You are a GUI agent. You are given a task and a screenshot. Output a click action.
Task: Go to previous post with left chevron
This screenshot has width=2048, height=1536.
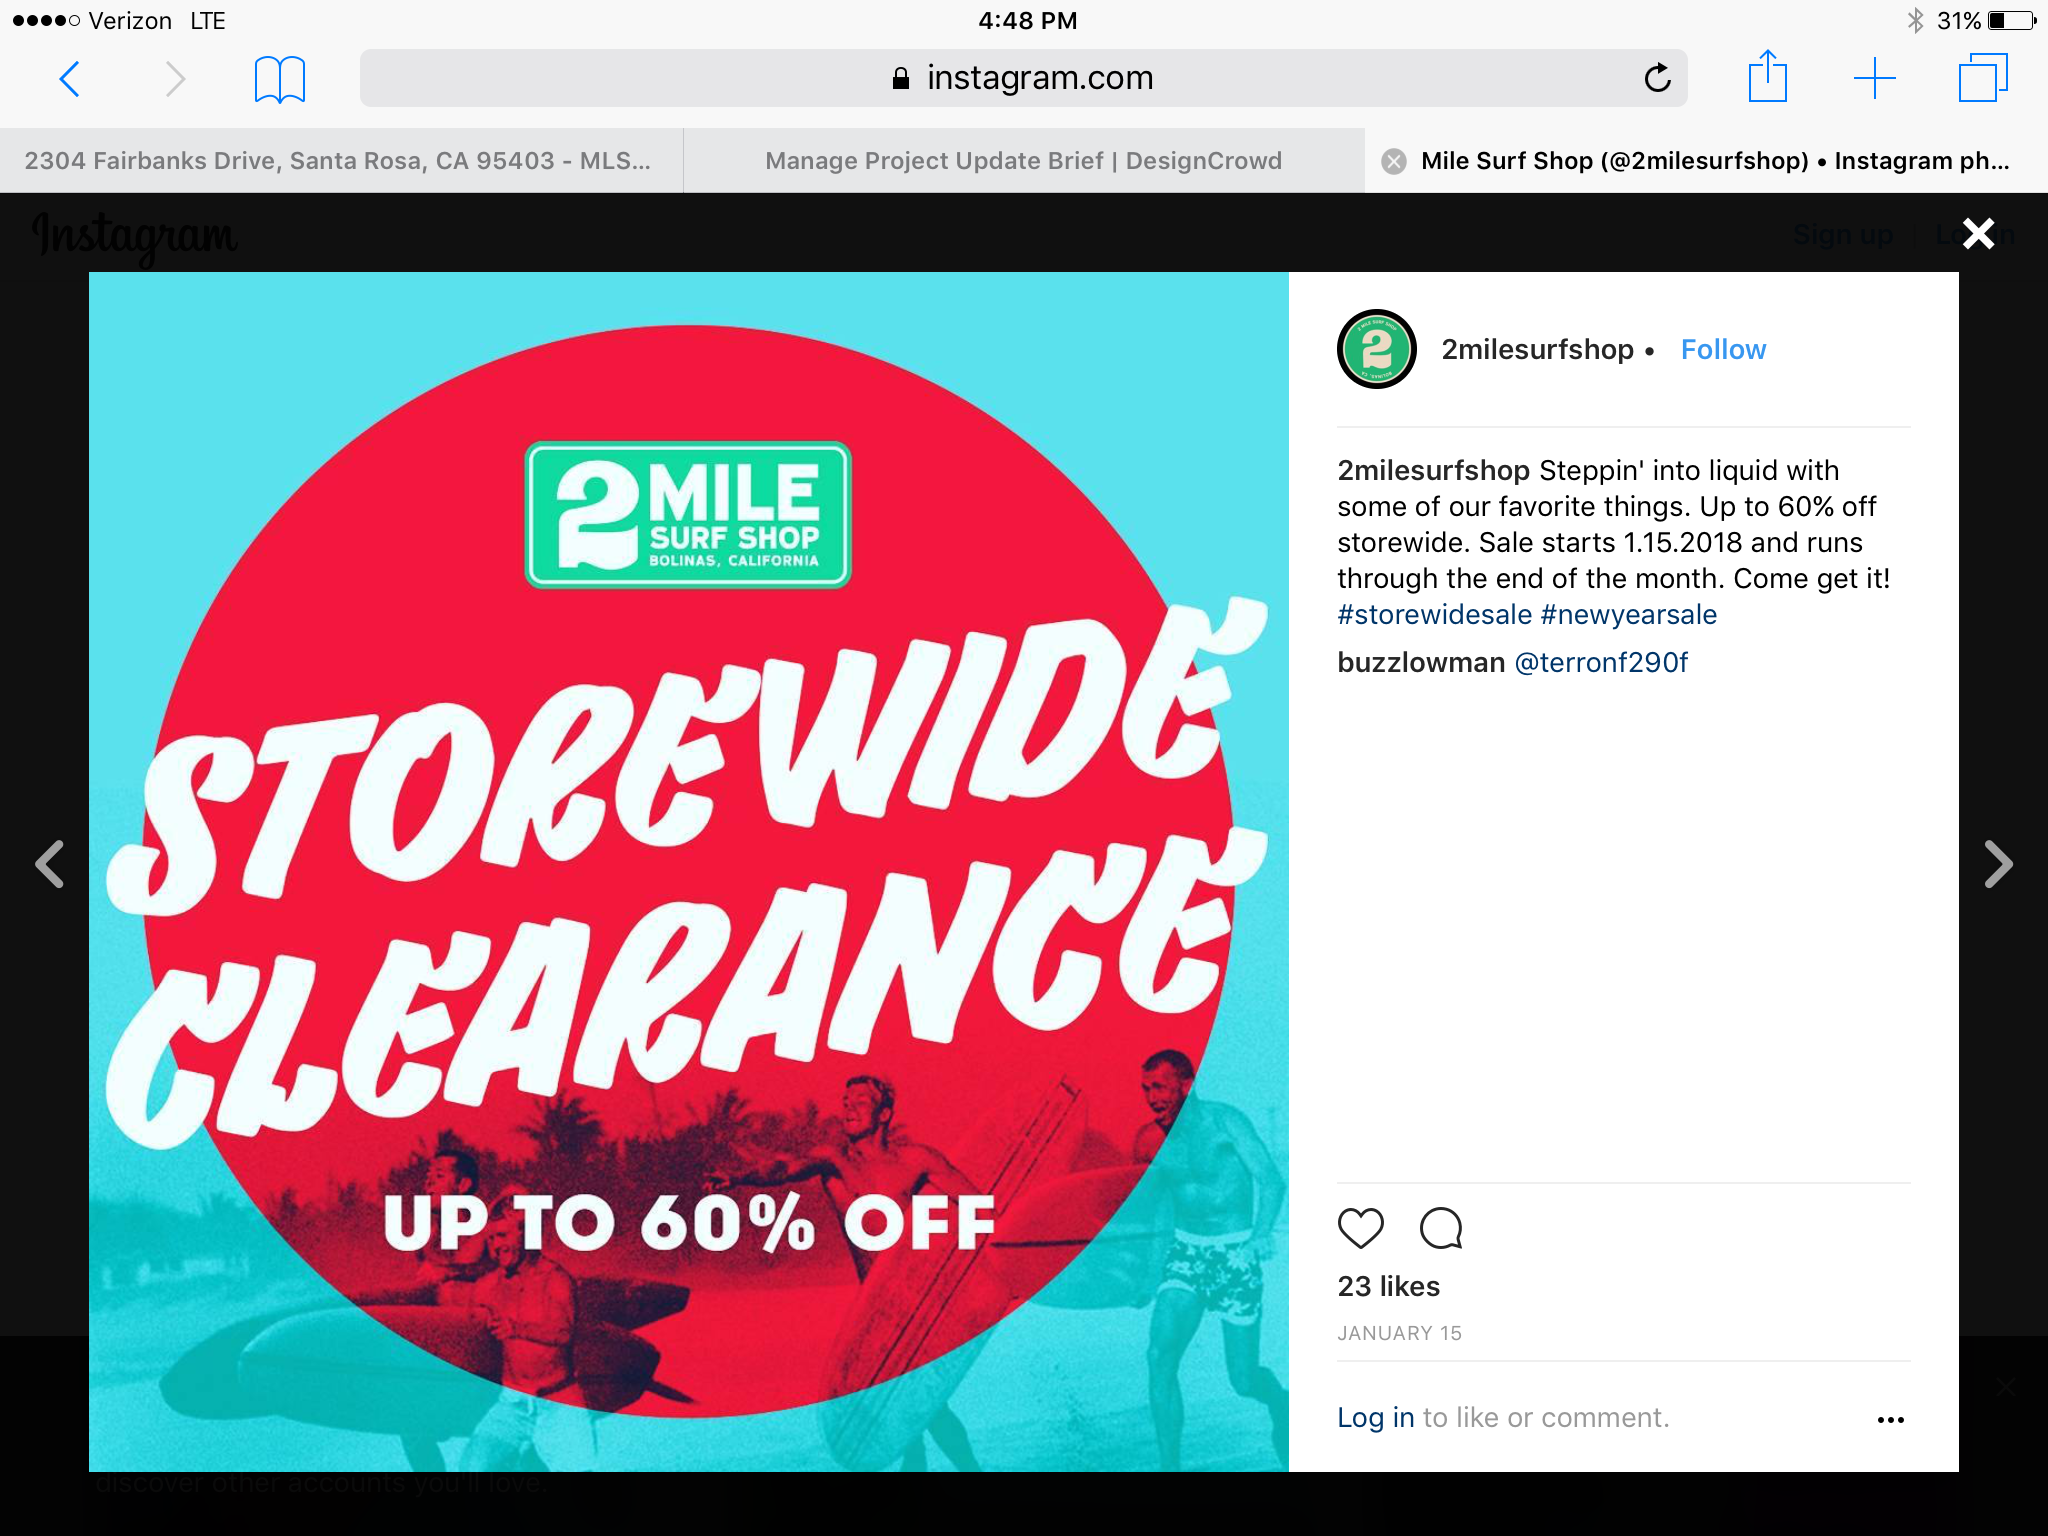[50, 865]
